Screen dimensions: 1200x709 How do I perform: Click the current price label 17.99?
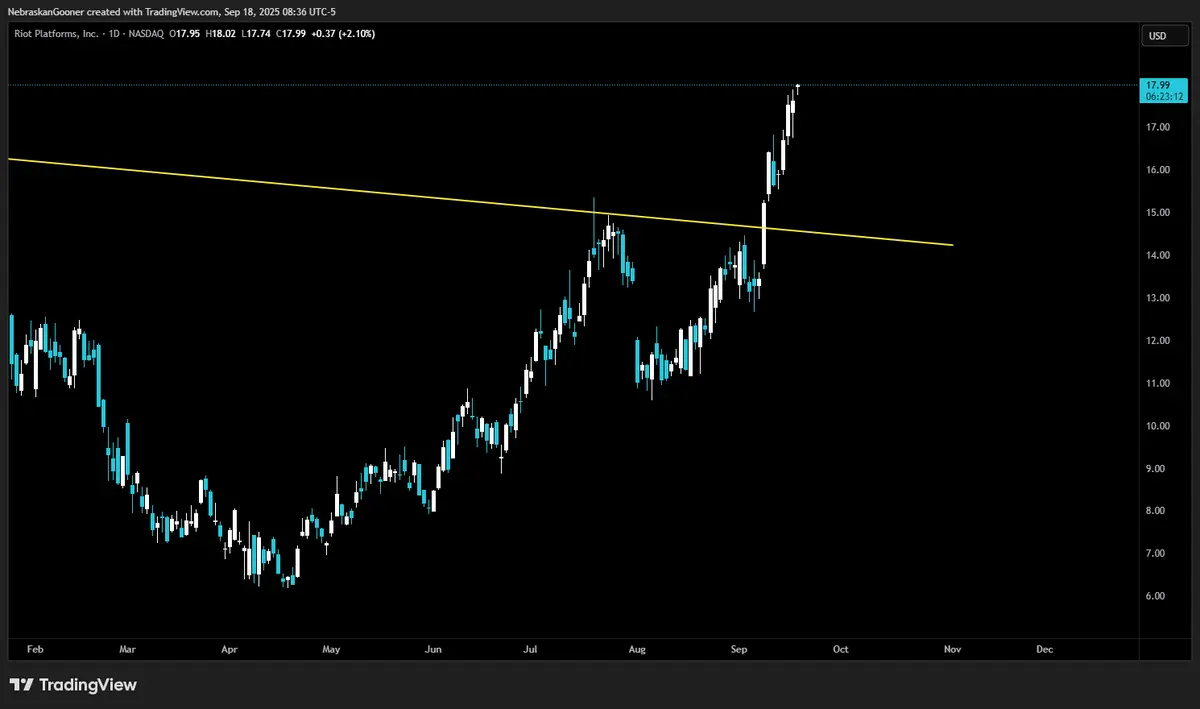coord(1157,85)
